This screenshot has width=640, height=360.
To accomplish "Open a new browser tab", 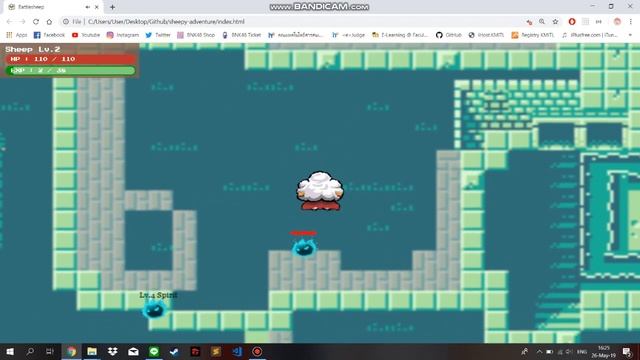I will tap(112, 7).
